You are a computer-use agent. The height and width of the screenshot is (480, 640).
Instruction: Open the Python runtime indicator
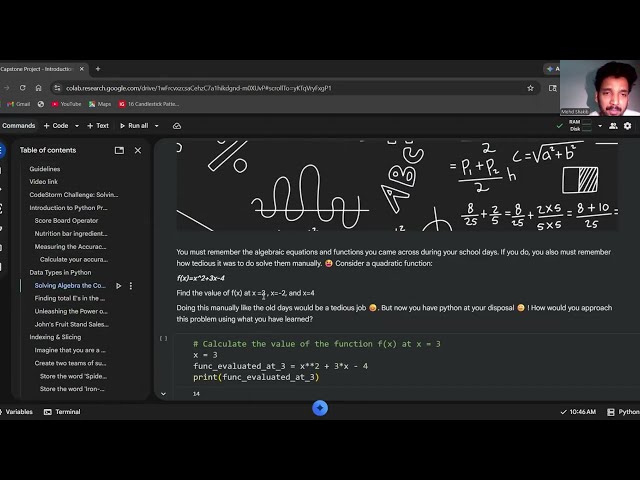pos(623,412)
